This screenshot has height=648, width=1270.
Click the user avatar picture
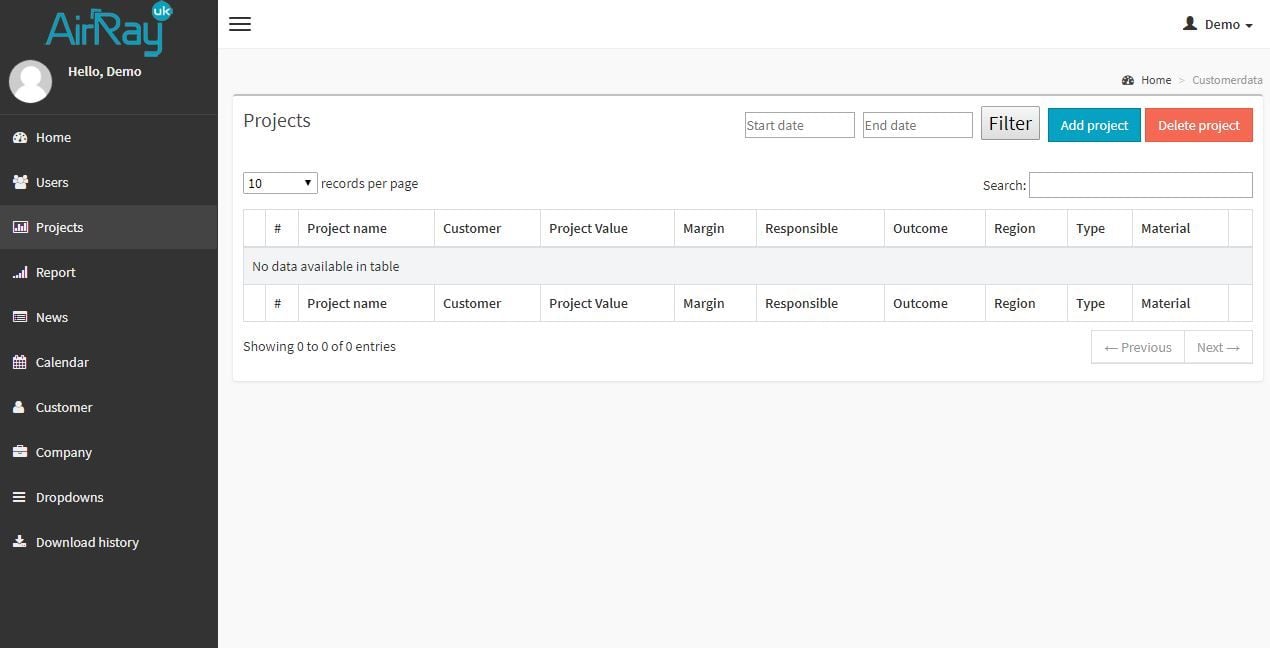pyautogui.click(x=31, y=82)
